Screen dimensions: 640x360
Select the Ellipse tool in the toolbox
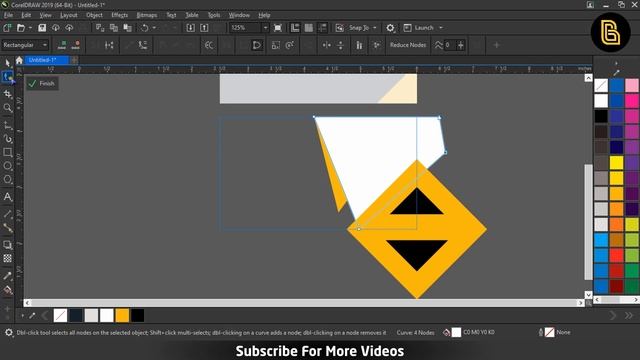click(x=7, y=166)
